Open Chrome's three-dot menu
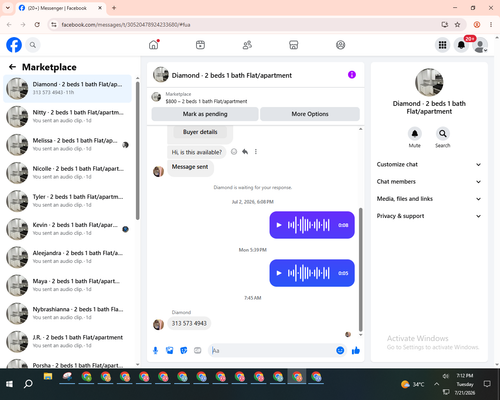 point(491,25)
